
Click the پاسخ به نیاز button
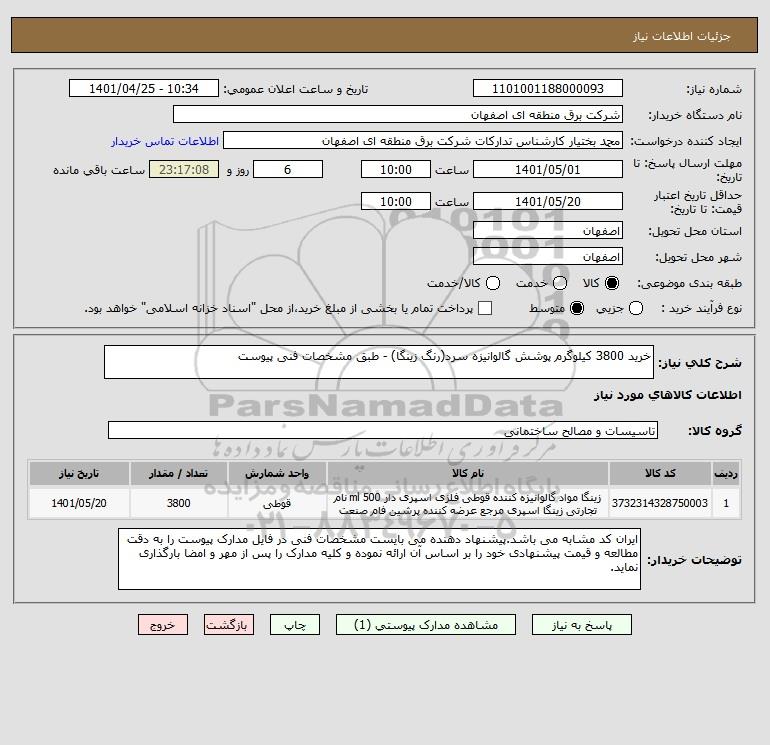(x=582, y=625)
